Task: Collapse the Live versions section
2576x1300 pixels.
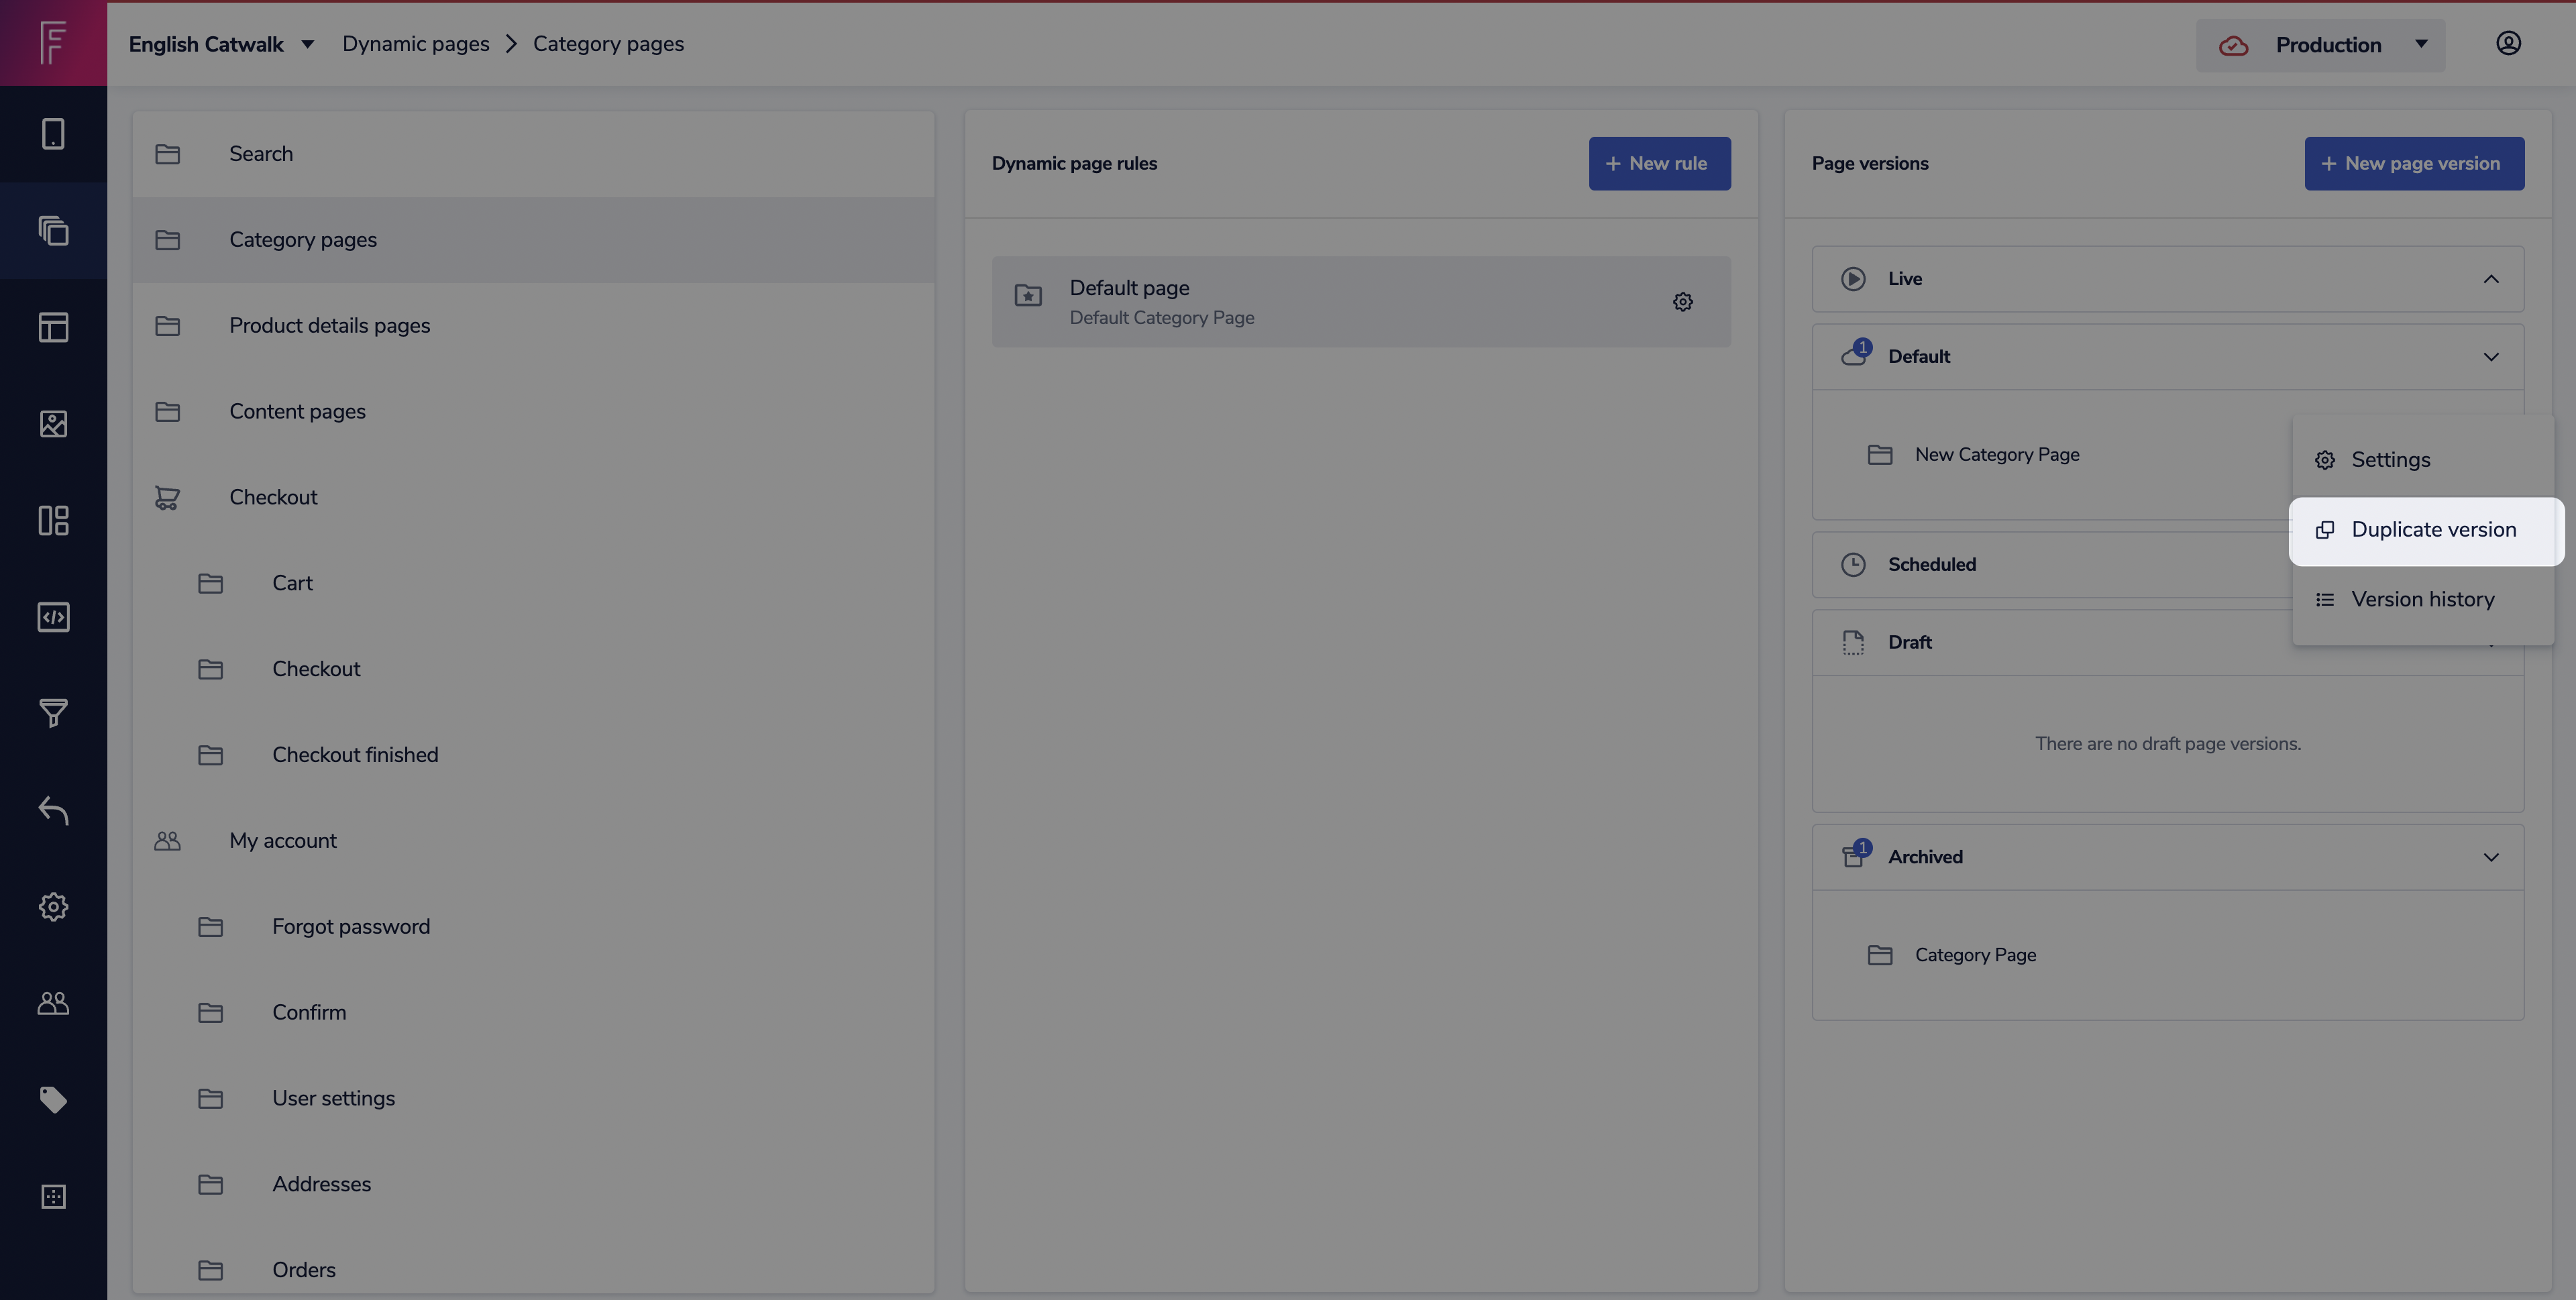Action: click(2490, 279)
